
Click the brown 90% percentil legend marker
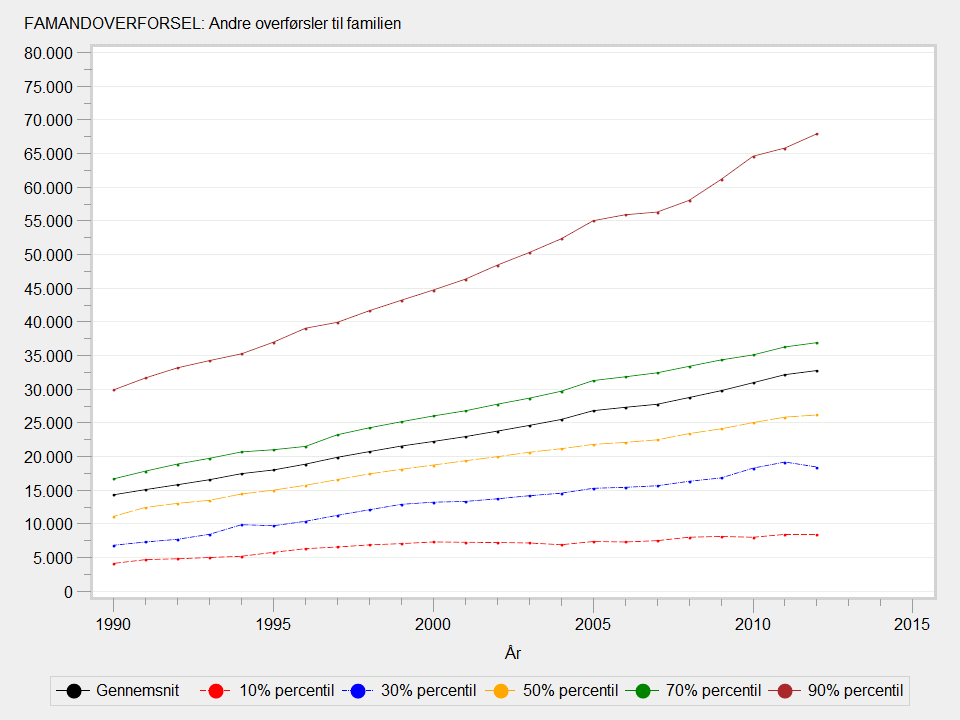786,690
